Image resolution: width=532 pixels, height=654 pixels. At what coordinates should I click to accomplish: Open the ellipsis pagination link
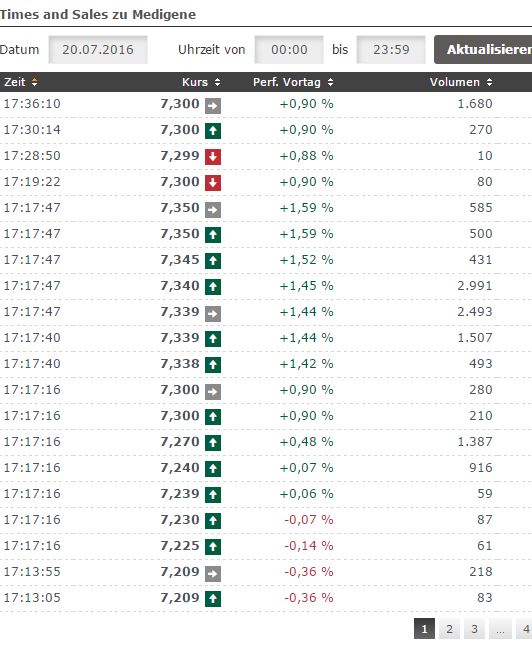(x=500, y=629)
